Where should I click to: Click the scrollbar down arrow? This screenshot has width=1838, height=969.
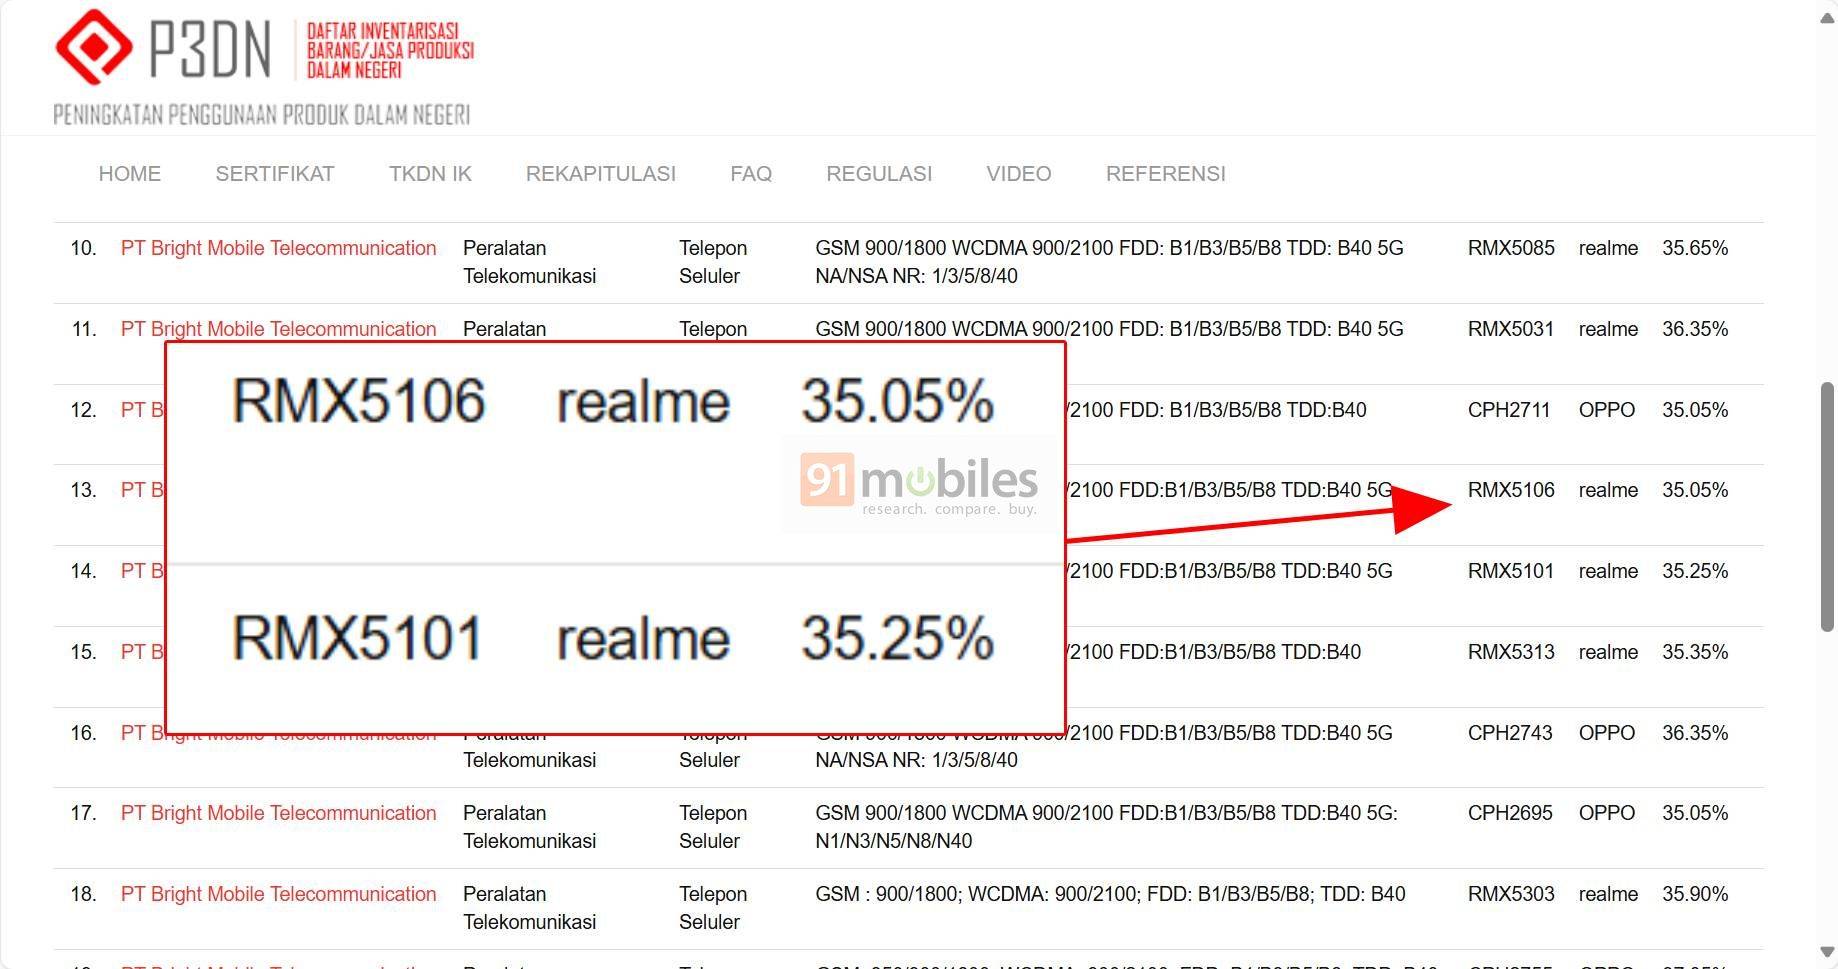(1827, 951)
